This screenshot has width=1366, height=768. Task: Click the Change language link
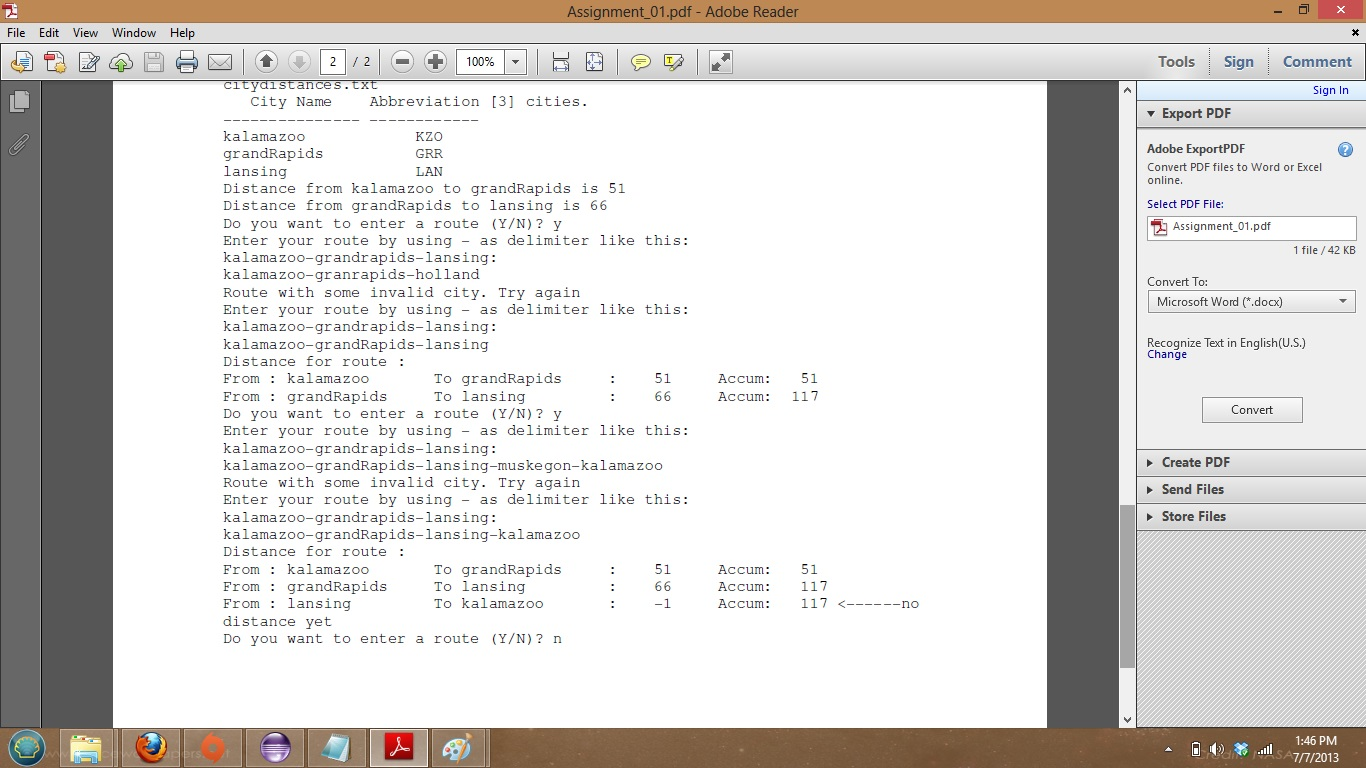click(1167, 355)
